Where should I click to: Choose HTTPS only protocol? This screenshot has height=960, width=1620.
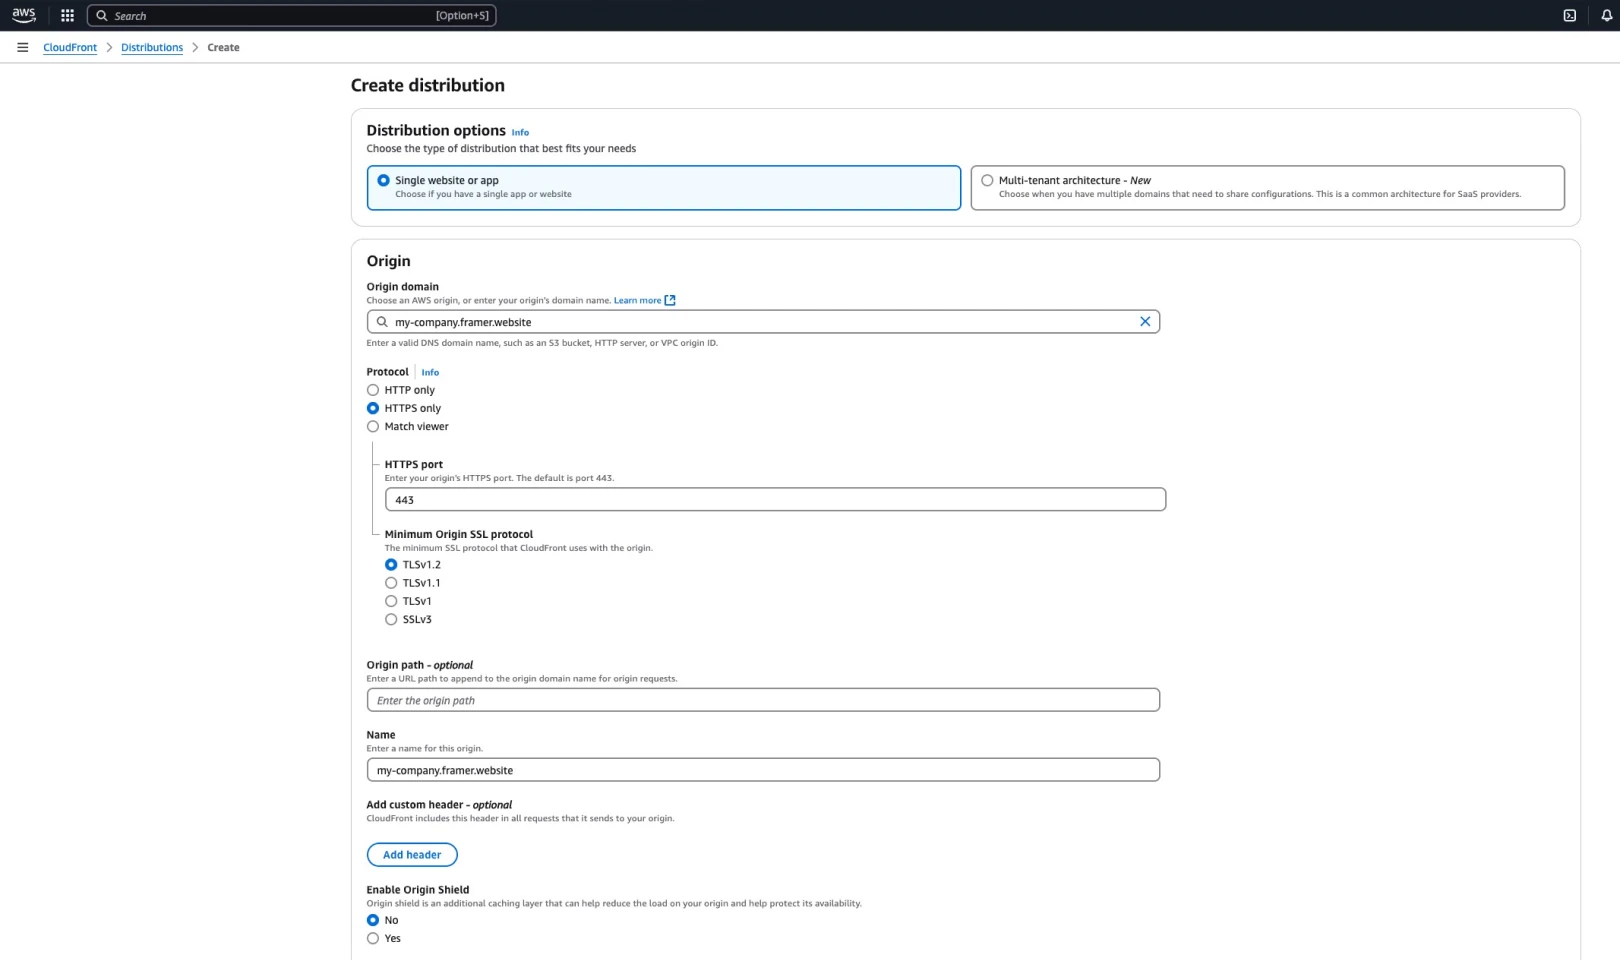[373, 408]
